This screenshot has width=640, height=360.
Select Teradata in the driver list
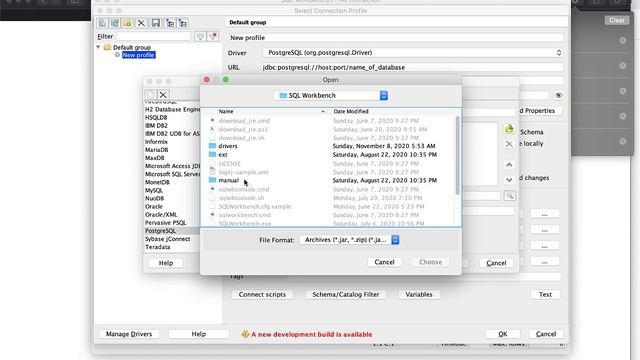pyautogui.click(x=158, y=247)
